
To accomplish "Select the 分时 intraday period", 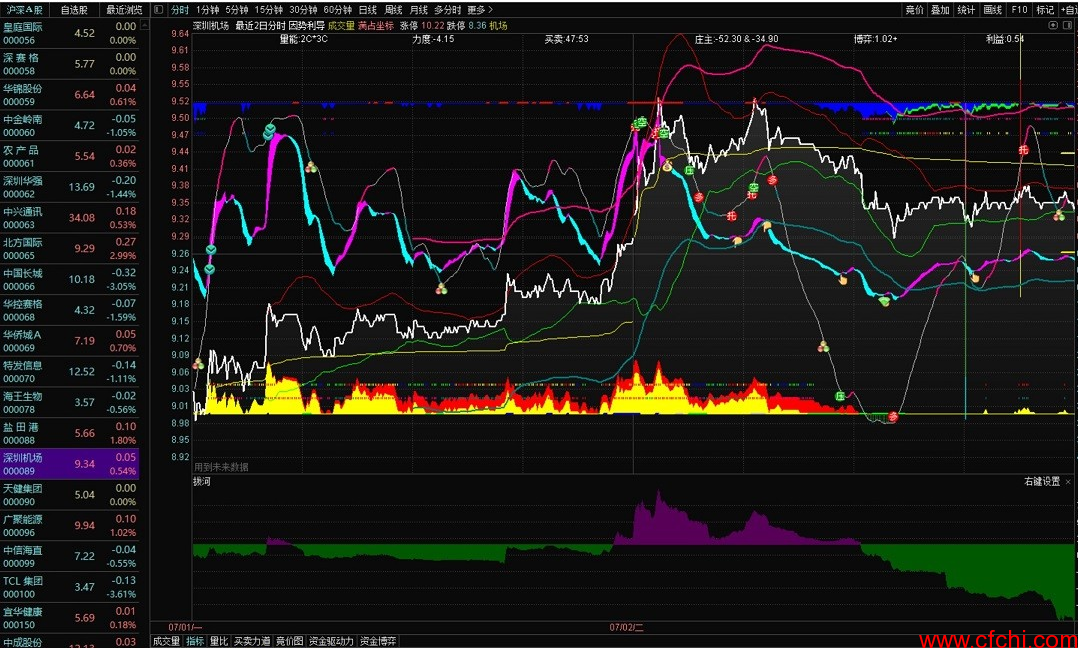I will (x=179, y=10).
